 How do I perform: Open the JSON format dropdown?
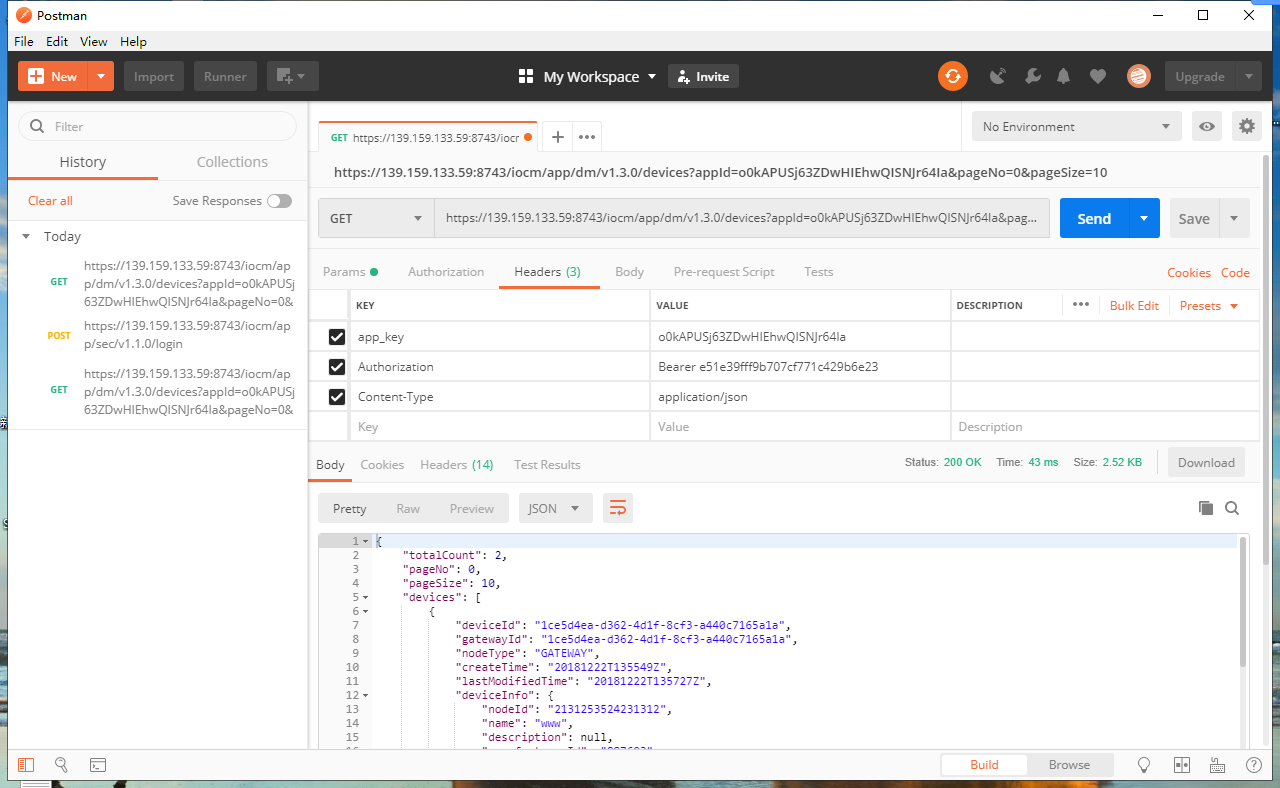pyautogui.click(x=554, y=508)
